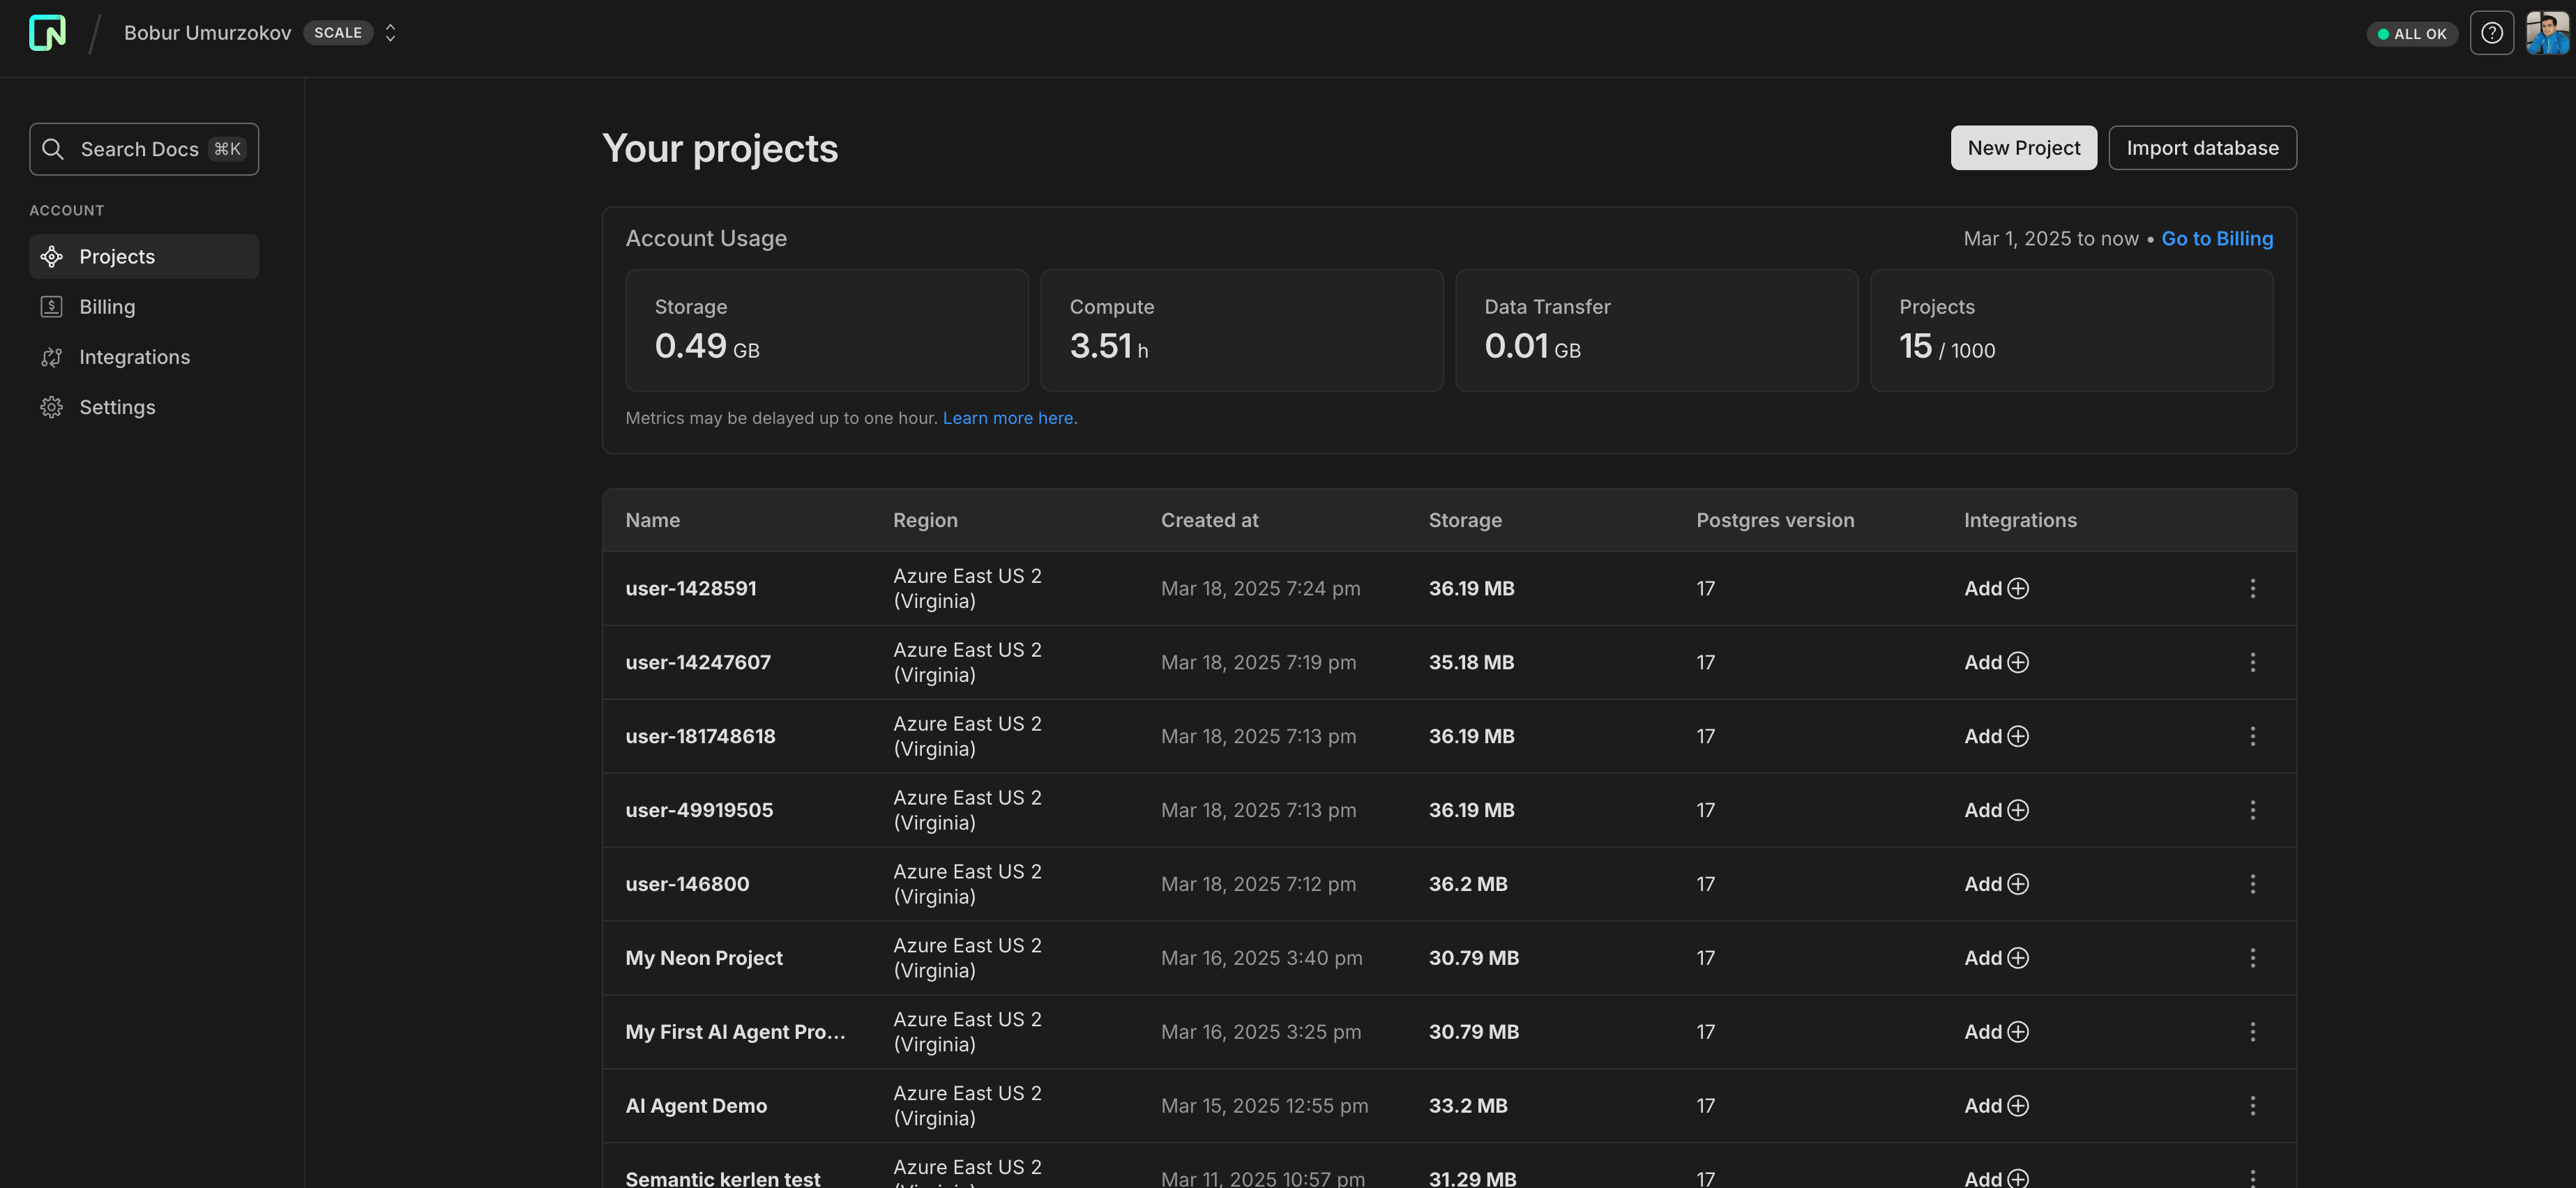2576x1188 pixels.
Task: Open more options for AI Agent Demo
Action: (x=2252, y=1107)
